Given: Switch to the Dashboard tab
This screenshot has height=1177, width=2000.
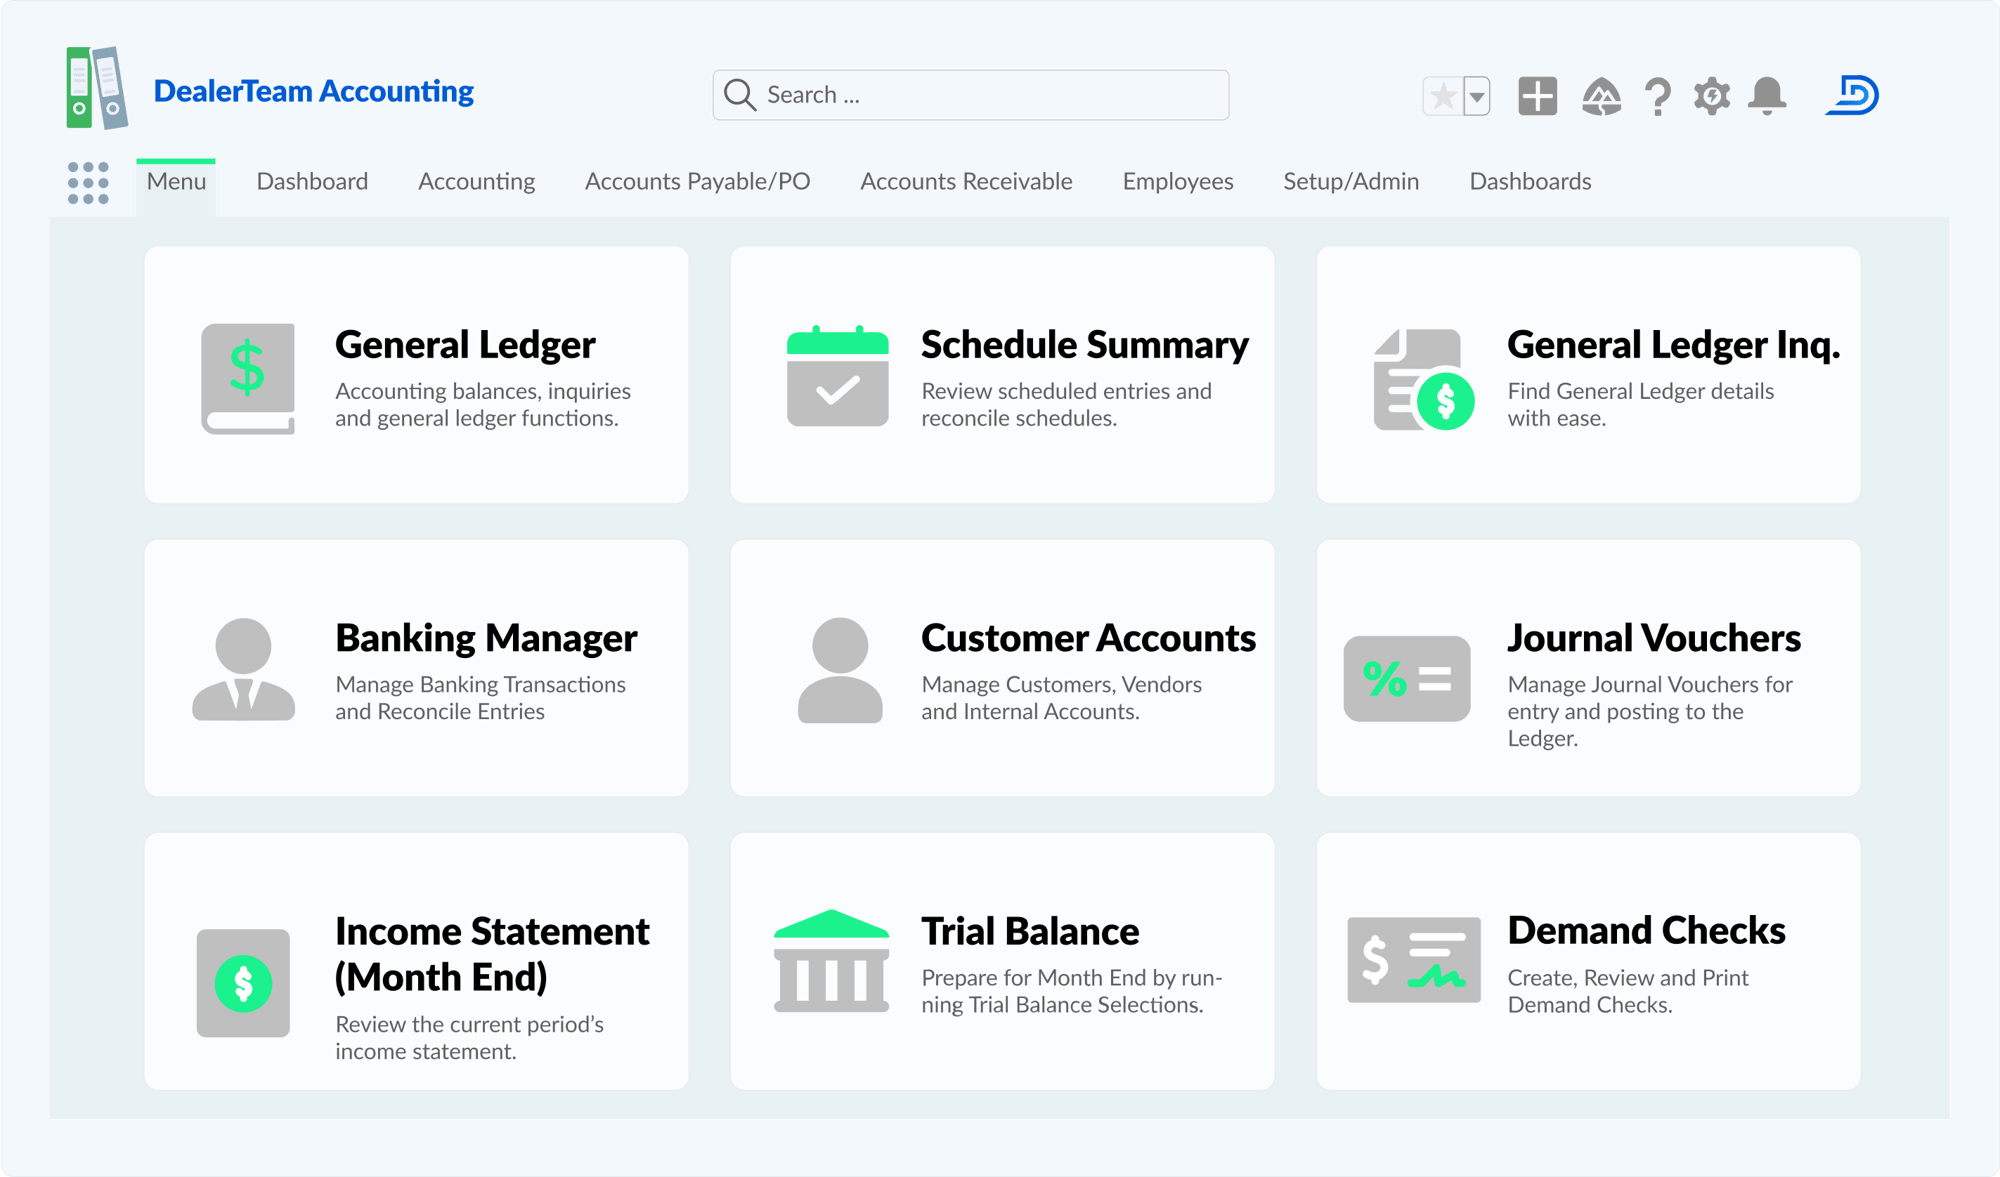Looking at the screenshot, I should tap(312, 181).
